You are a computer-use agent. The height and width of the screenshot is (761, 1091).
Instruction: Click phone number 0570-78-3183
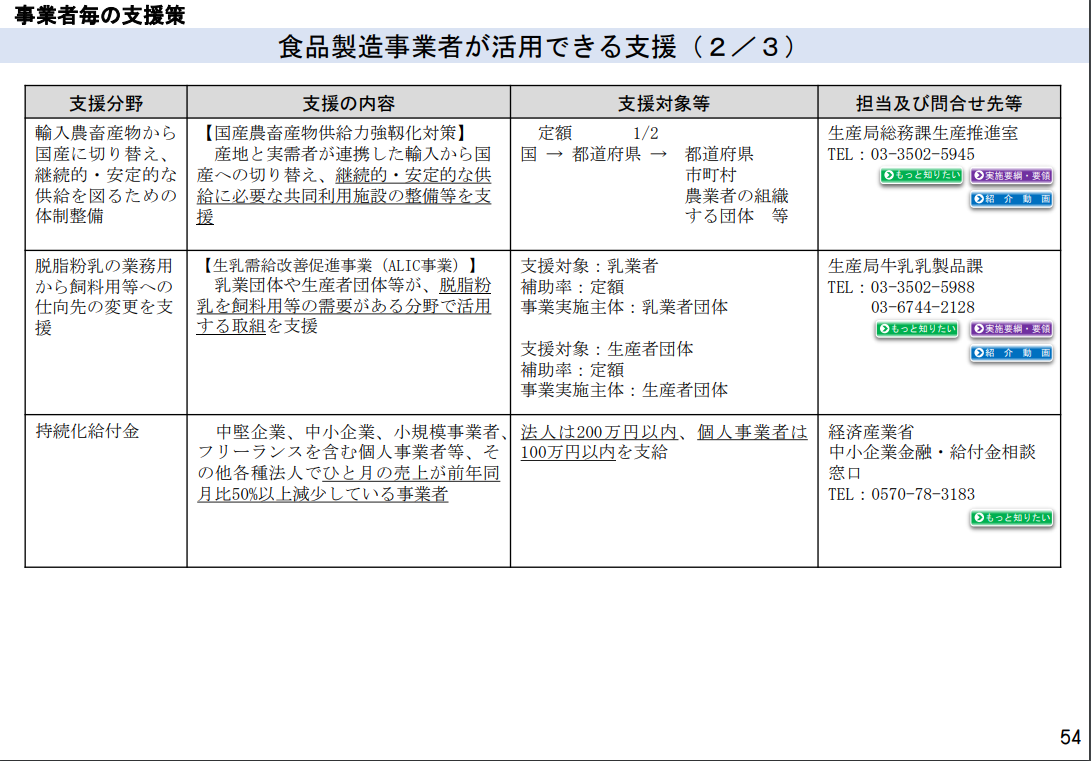pos(923,495)
